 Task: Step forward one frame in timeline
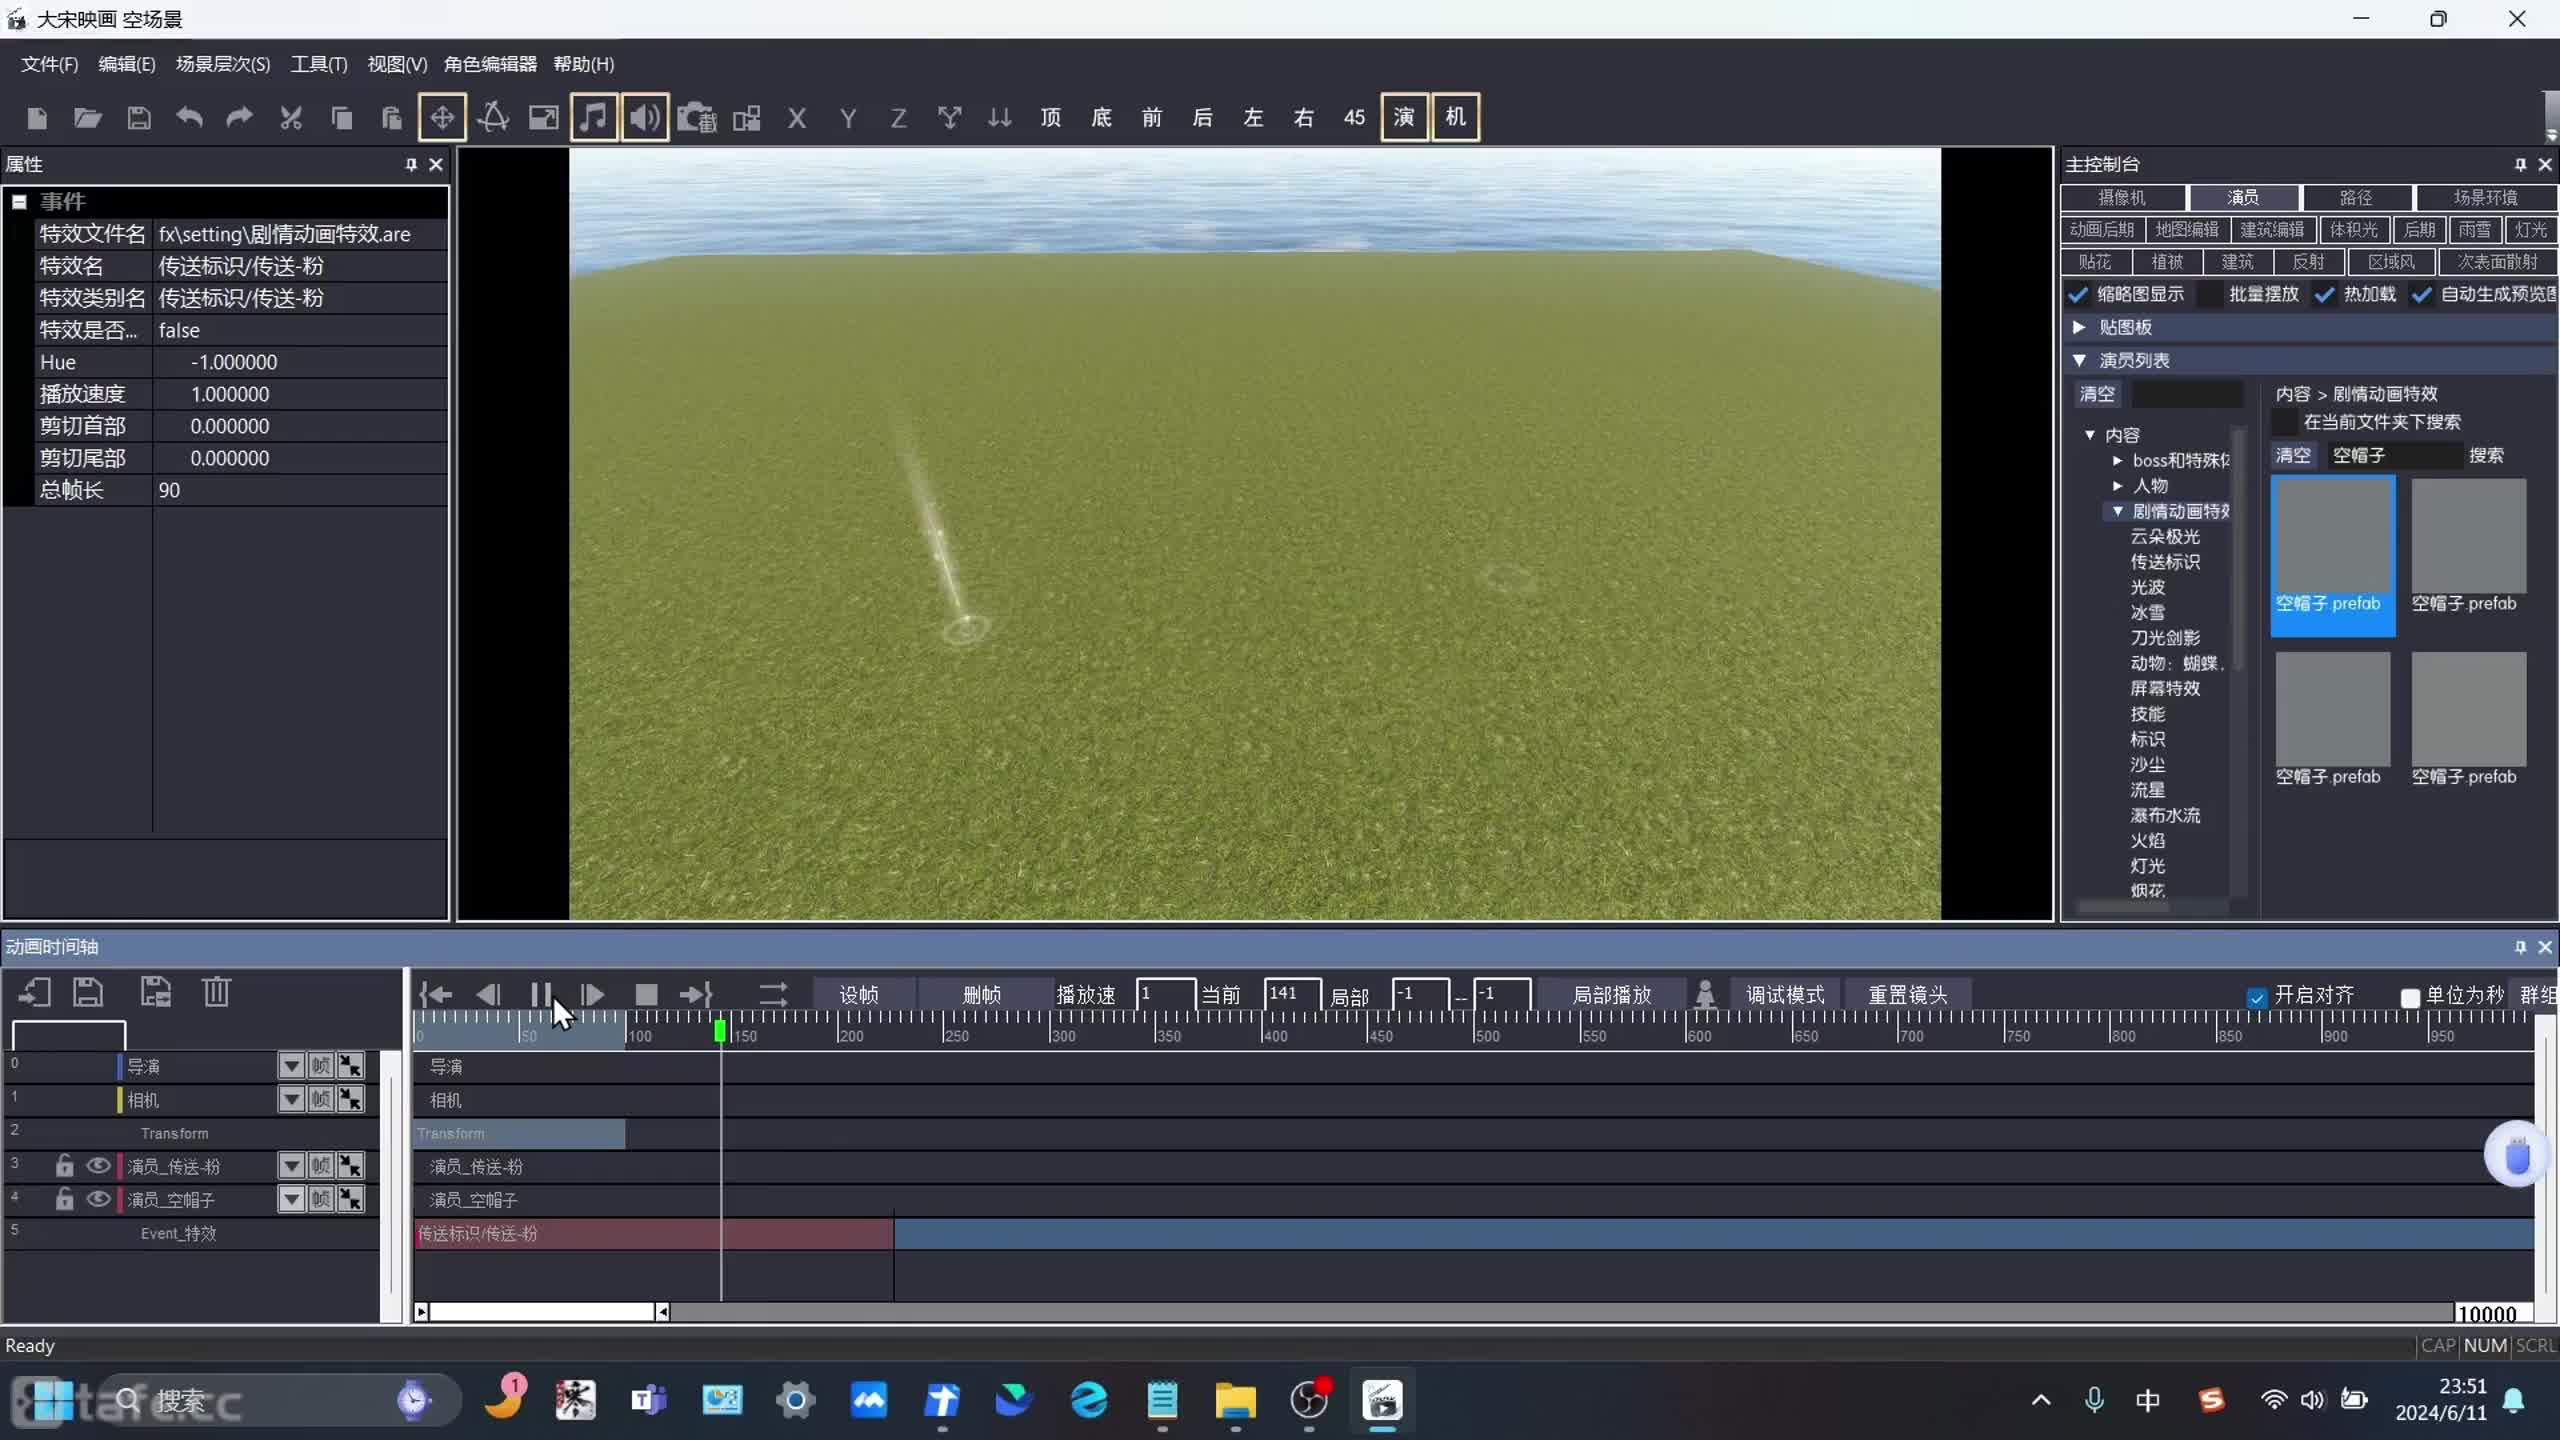[x=593, y=994]
